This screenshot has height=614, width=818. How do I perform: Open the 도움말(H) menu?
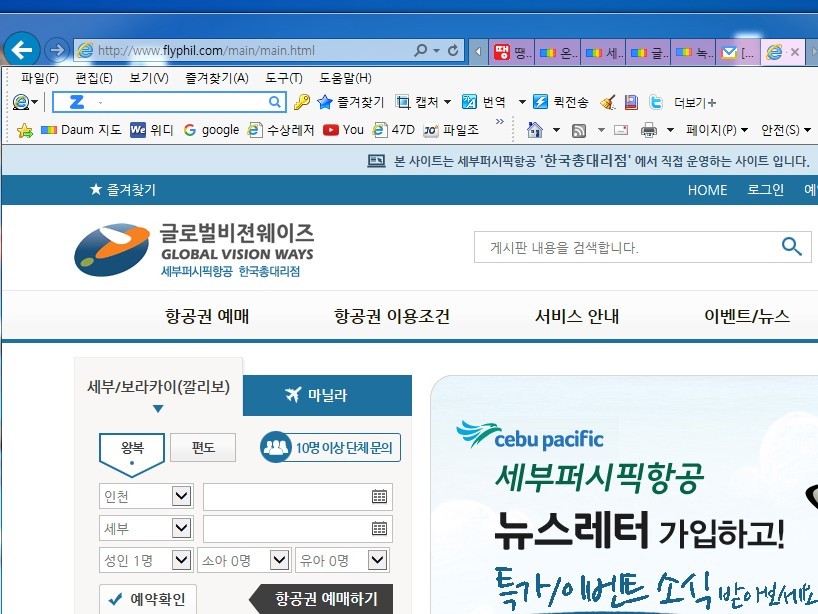point(345,78)
